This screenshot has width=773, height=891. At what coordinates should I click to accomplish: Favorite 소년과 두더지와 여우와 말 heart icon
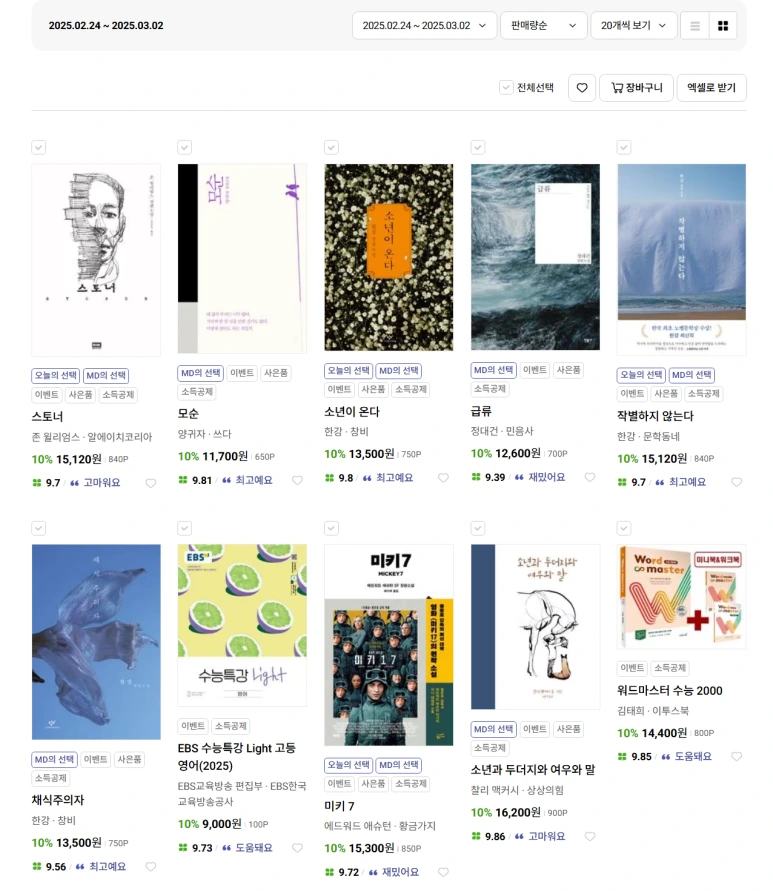tap(590, 836)
